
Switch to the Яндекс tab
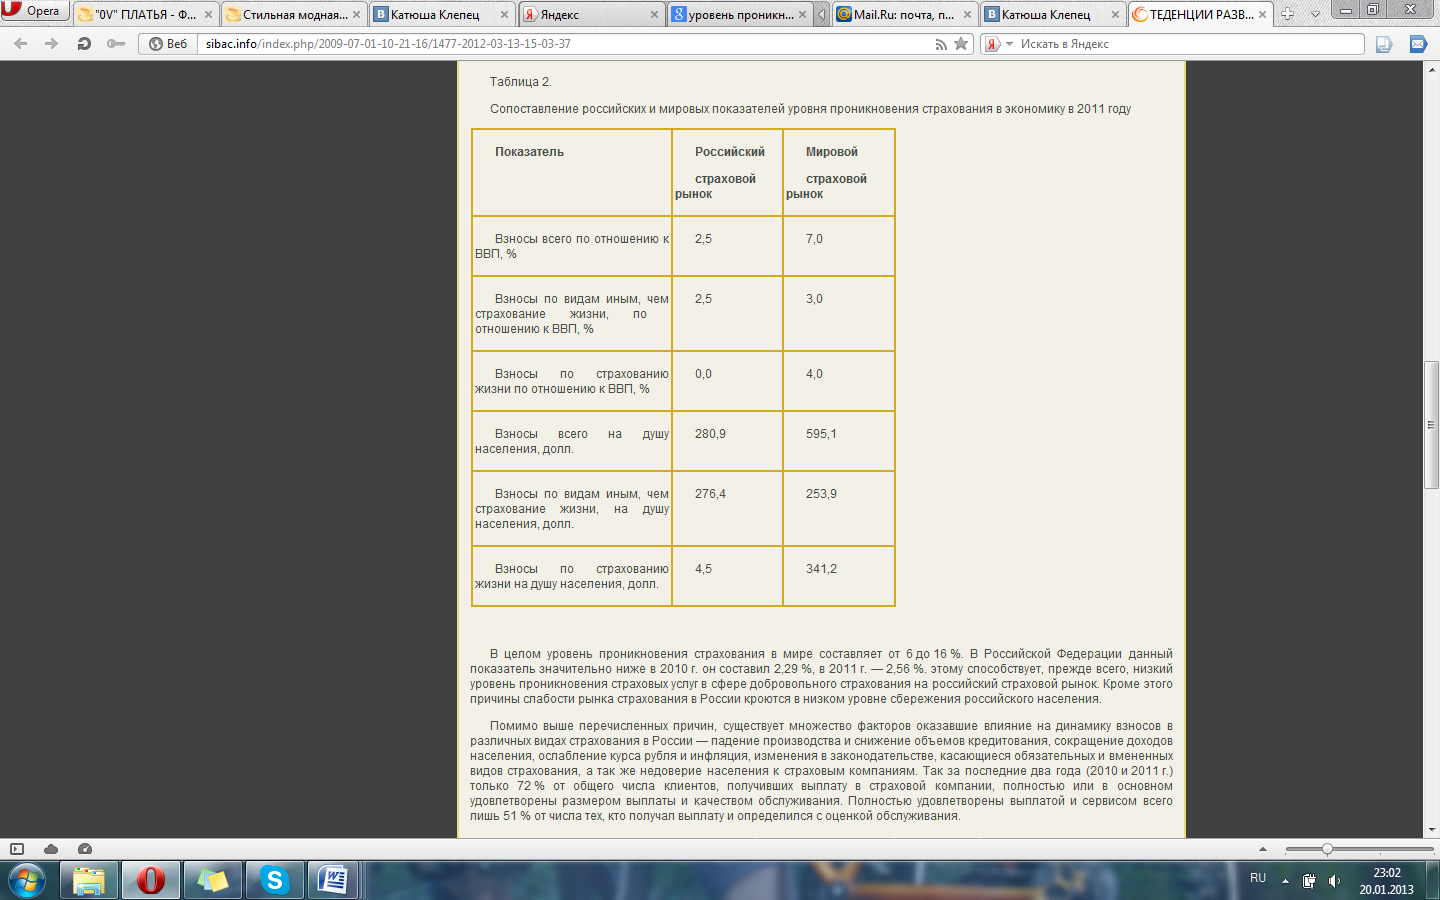click(591, 15)
